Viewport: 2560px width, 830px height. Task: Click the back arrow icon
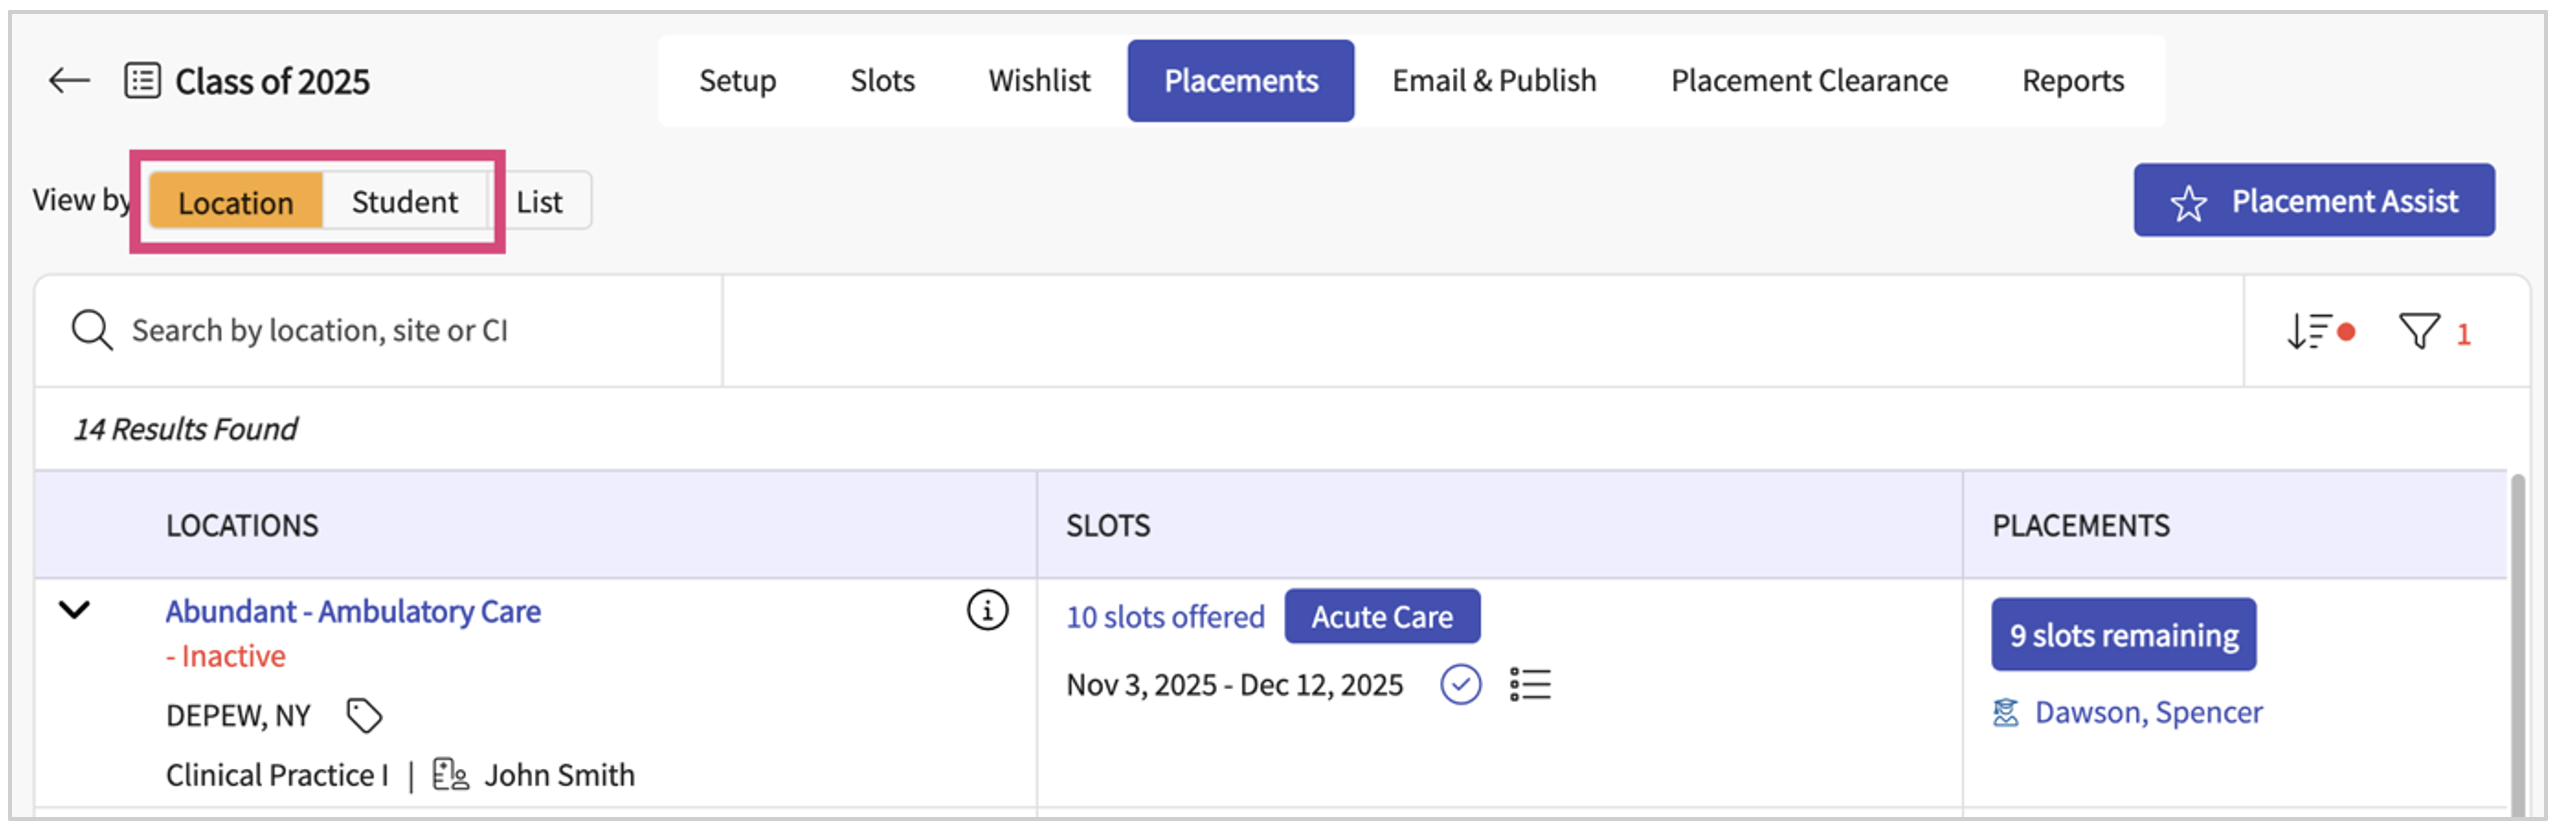(x=69, y=80)
